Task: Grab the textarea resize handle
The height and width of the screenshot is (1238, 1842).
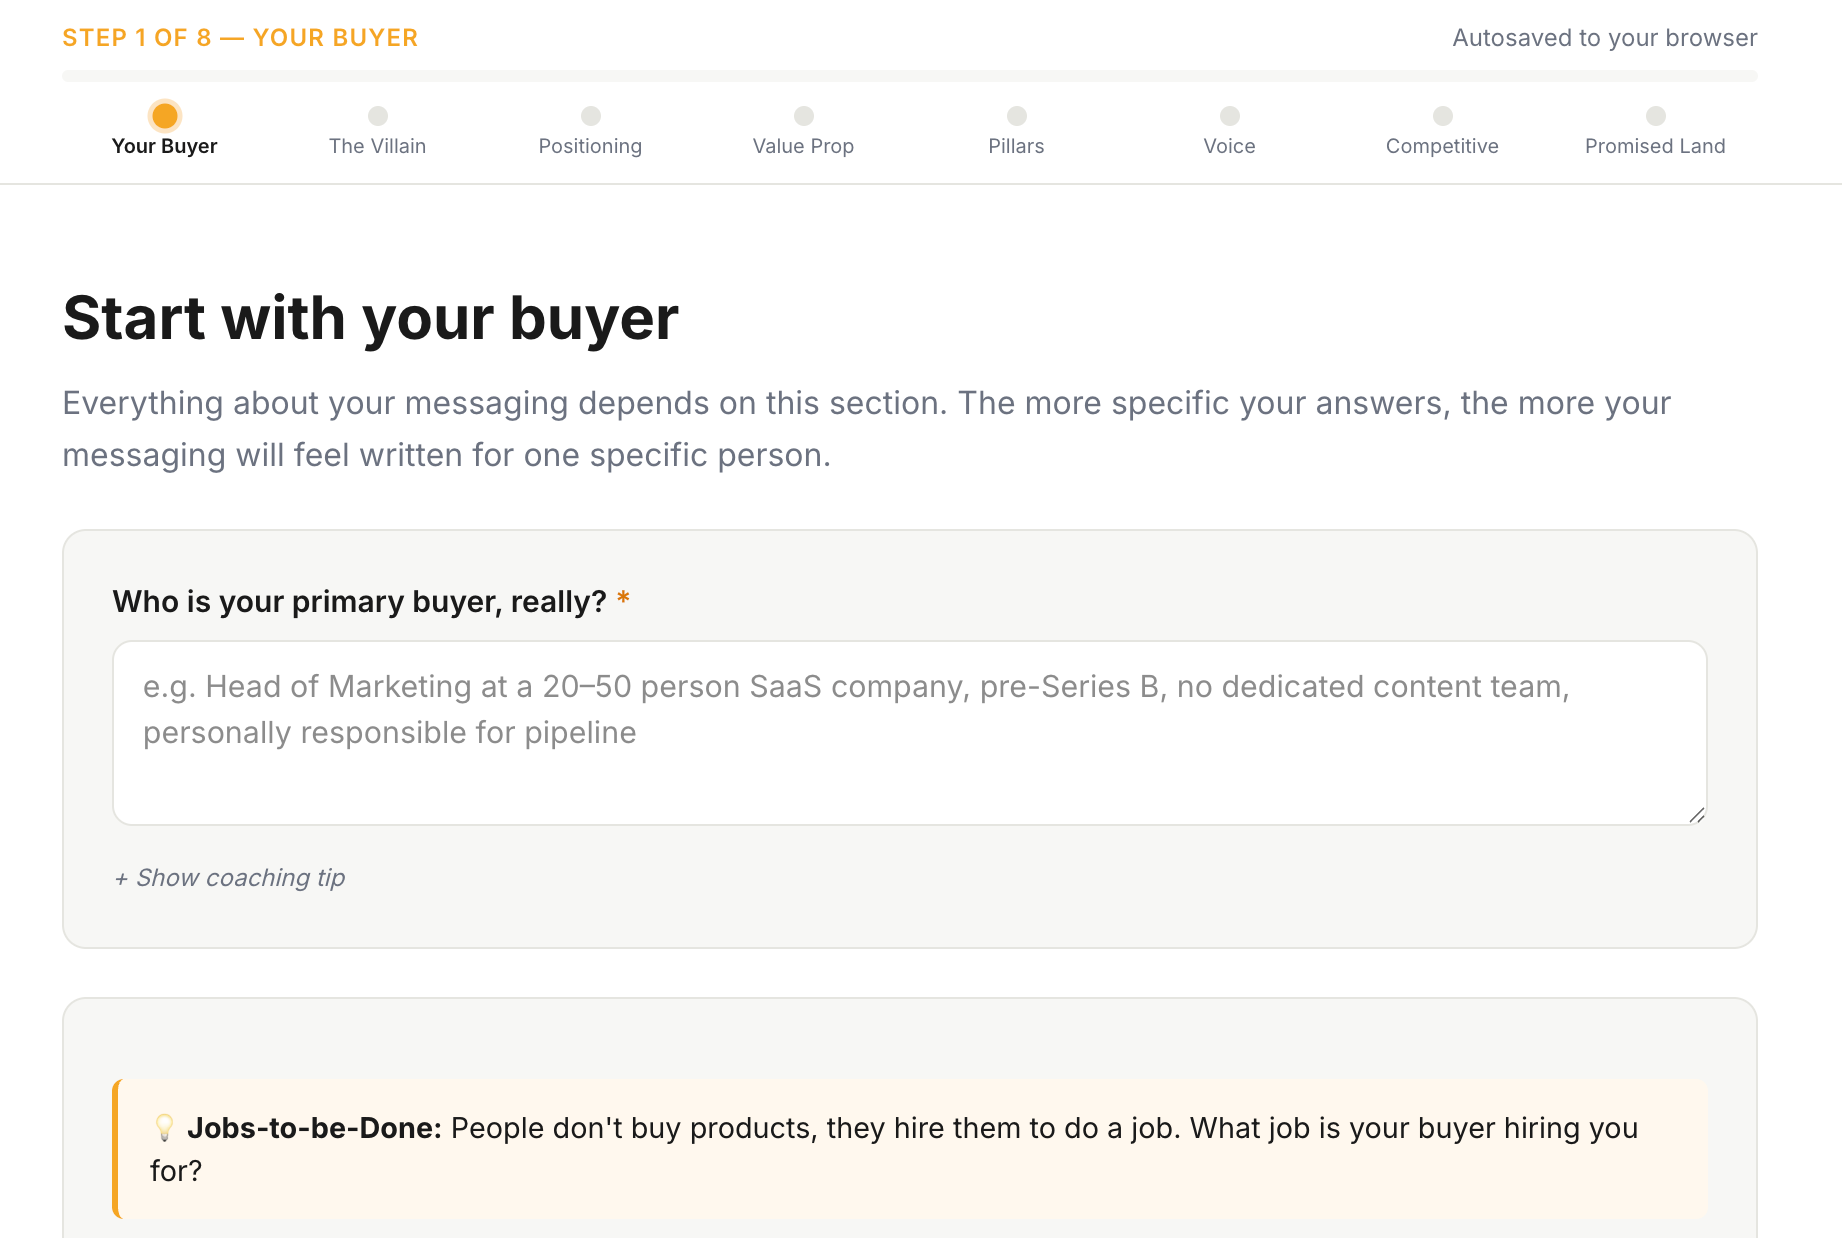Action: click(x=1696, y=815)
